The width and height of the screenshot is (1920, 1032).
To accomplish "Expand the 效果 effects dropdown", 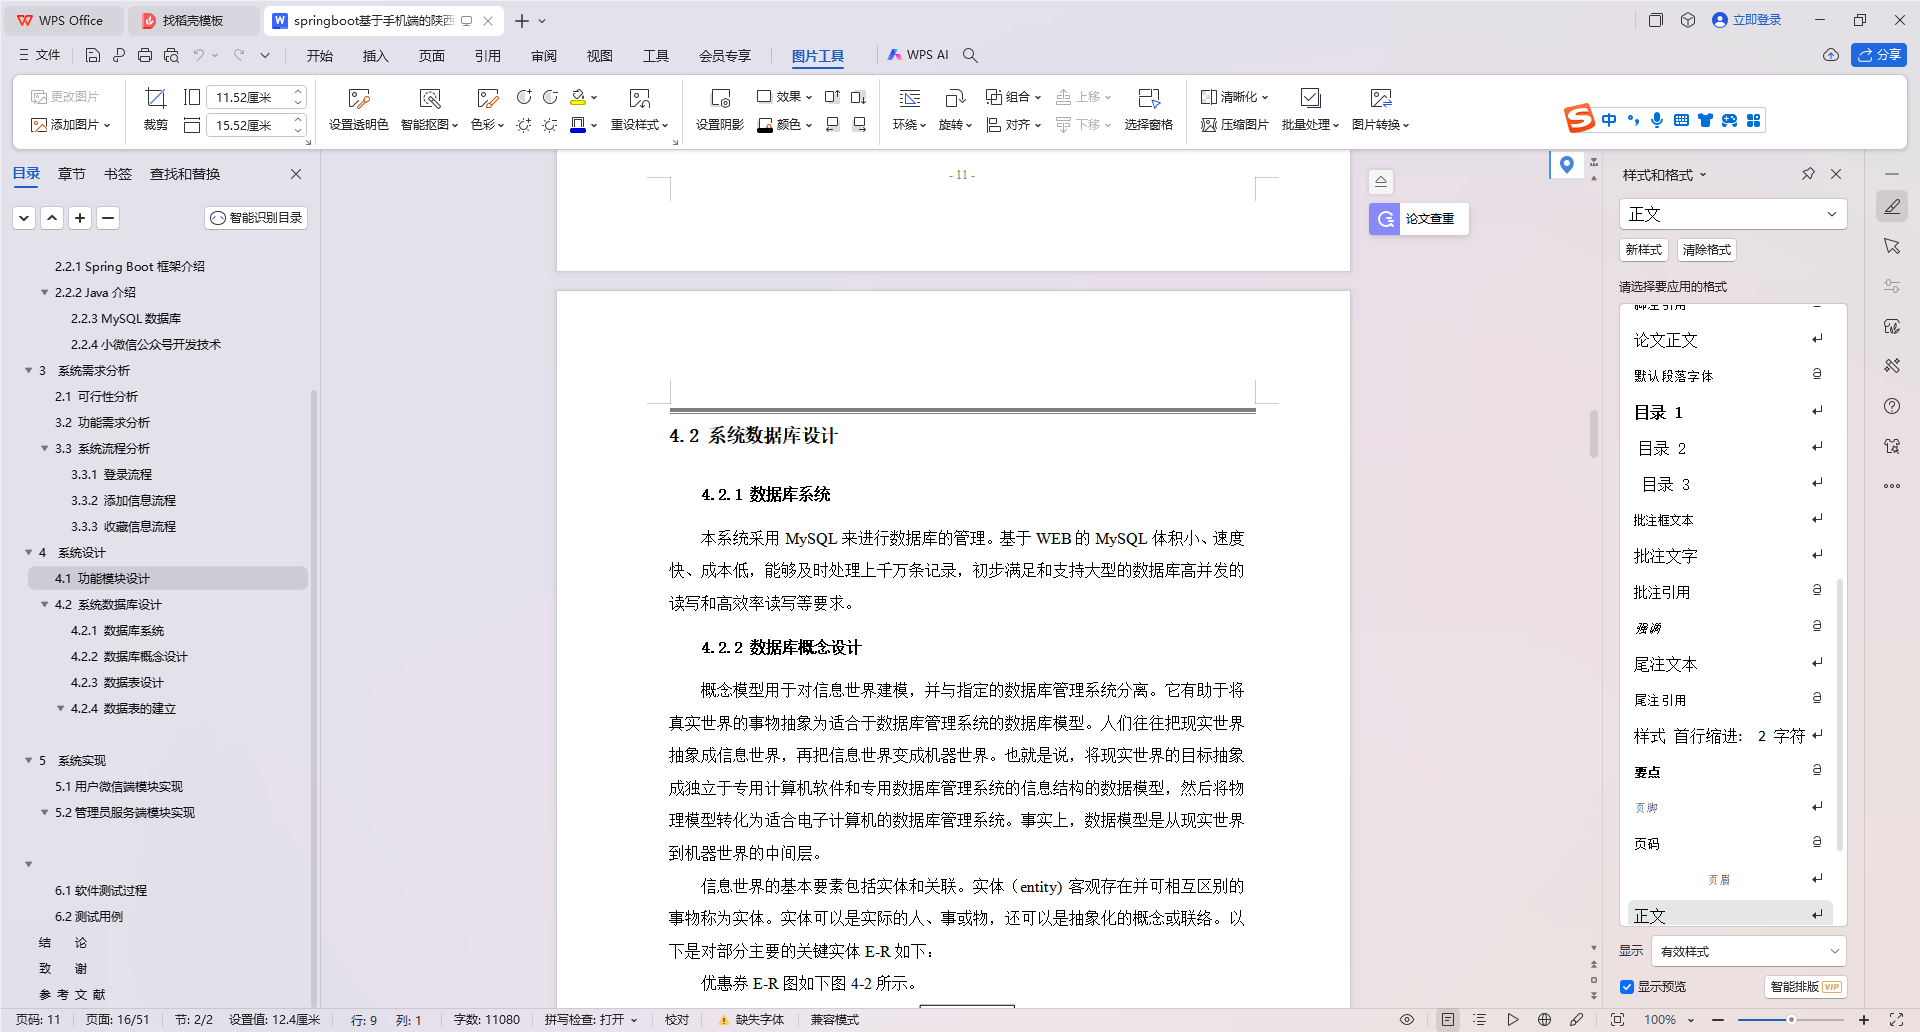I will [x=784, y=97].
